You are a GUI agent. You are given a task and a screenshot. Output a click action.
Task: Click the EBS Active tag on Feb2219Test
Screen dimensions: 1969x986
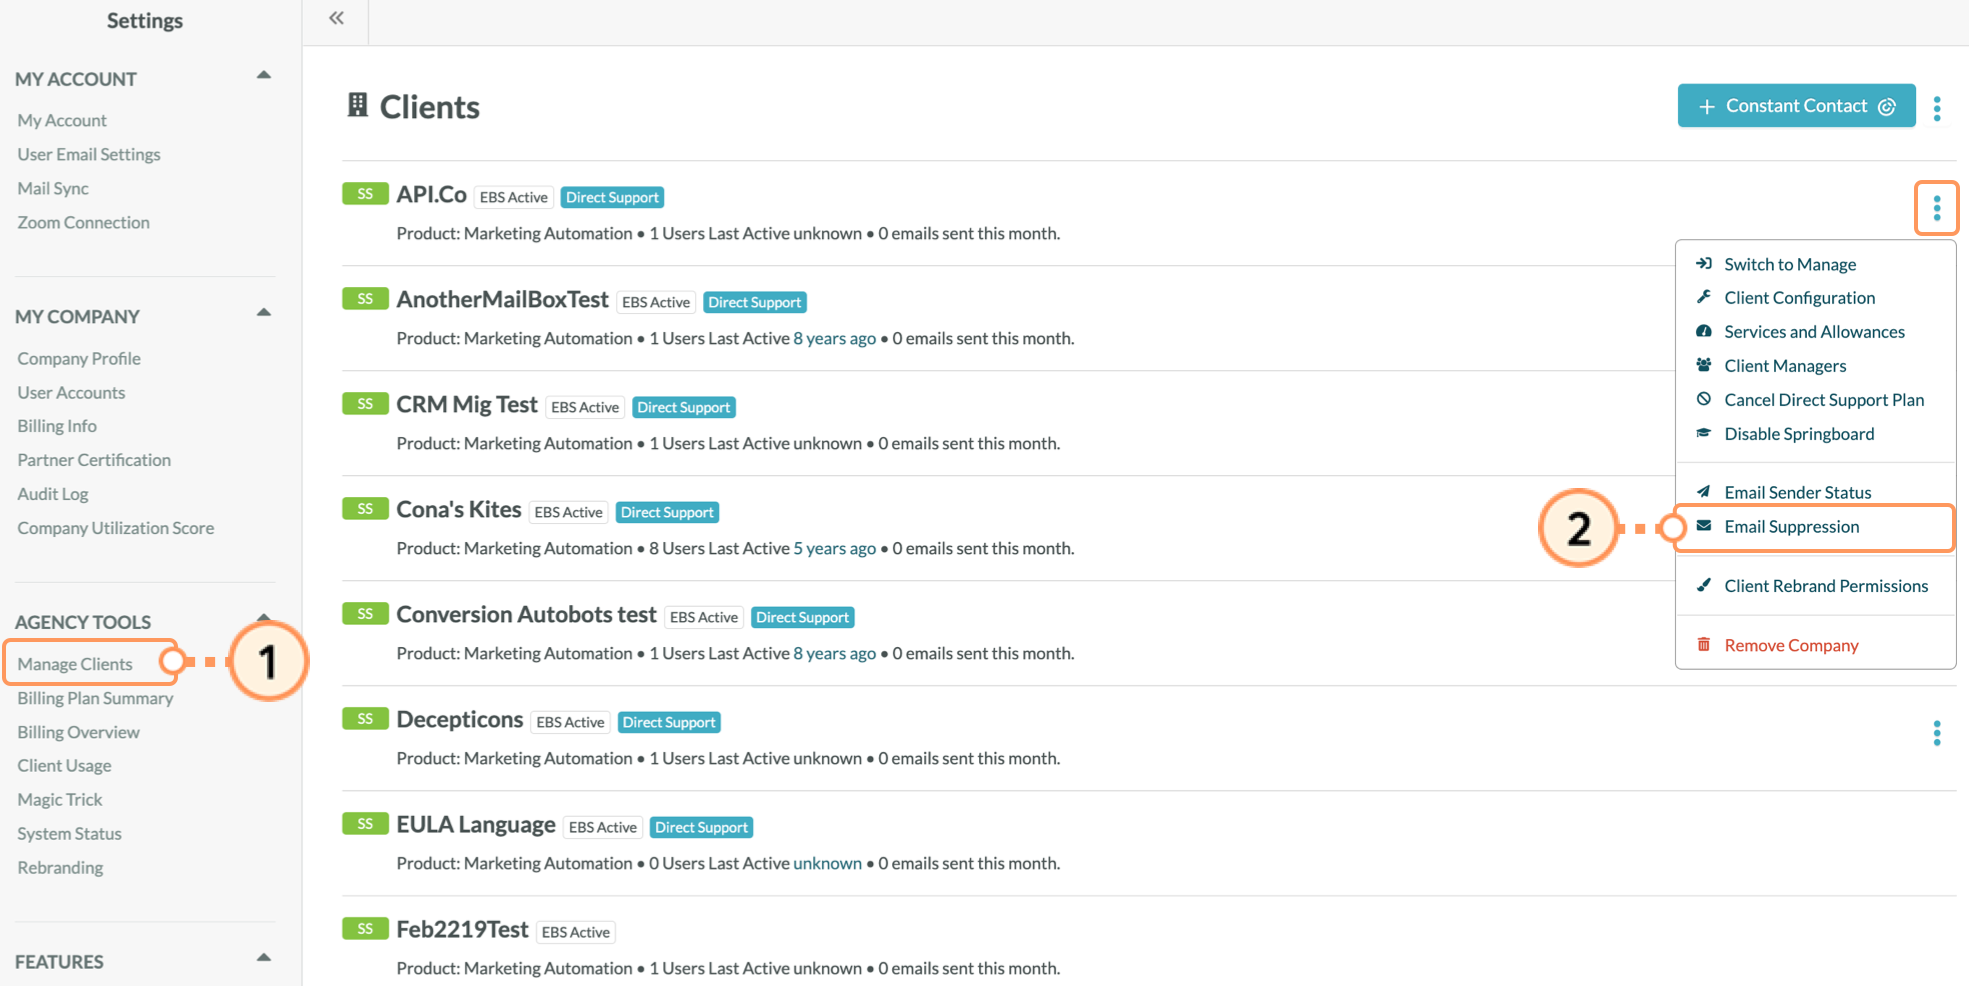[x=575, y=932]
